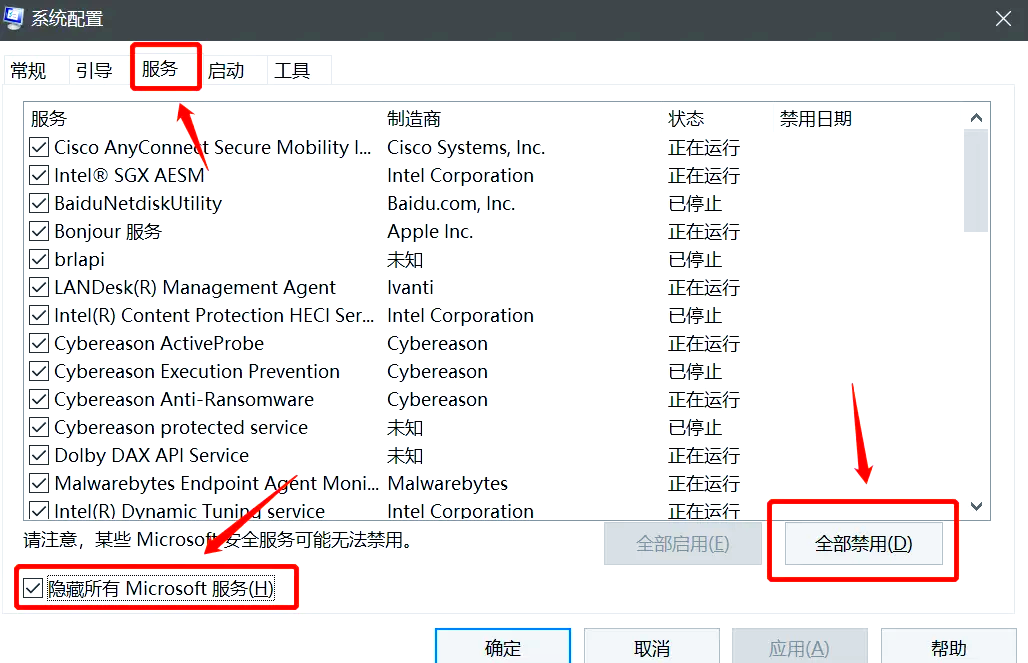Toggle Cybereason protected service checkbox
This screenshot has height=663, width=1028.
39,428
